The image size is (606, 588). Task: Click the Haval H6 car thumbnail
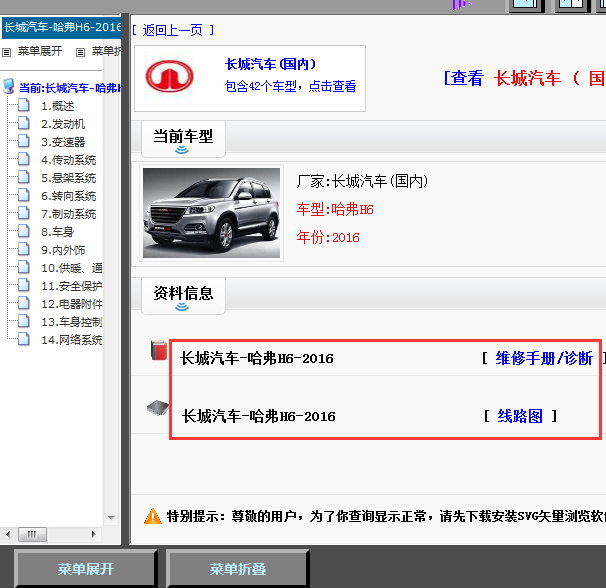pyautogui.click(x=211, y=213)
